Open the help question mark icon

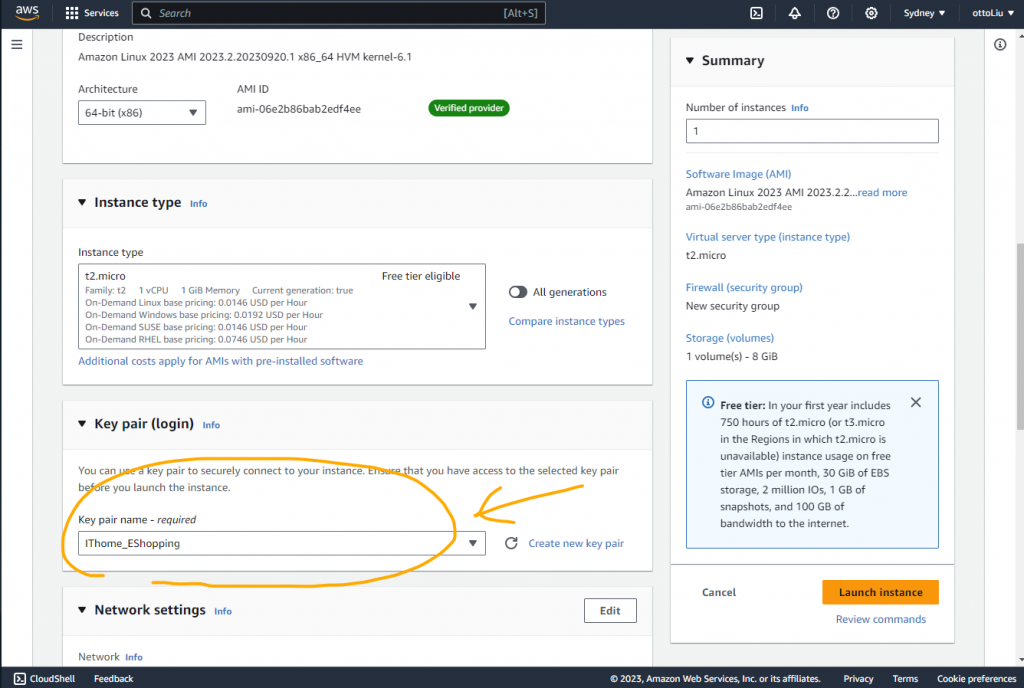pos(833,13)
